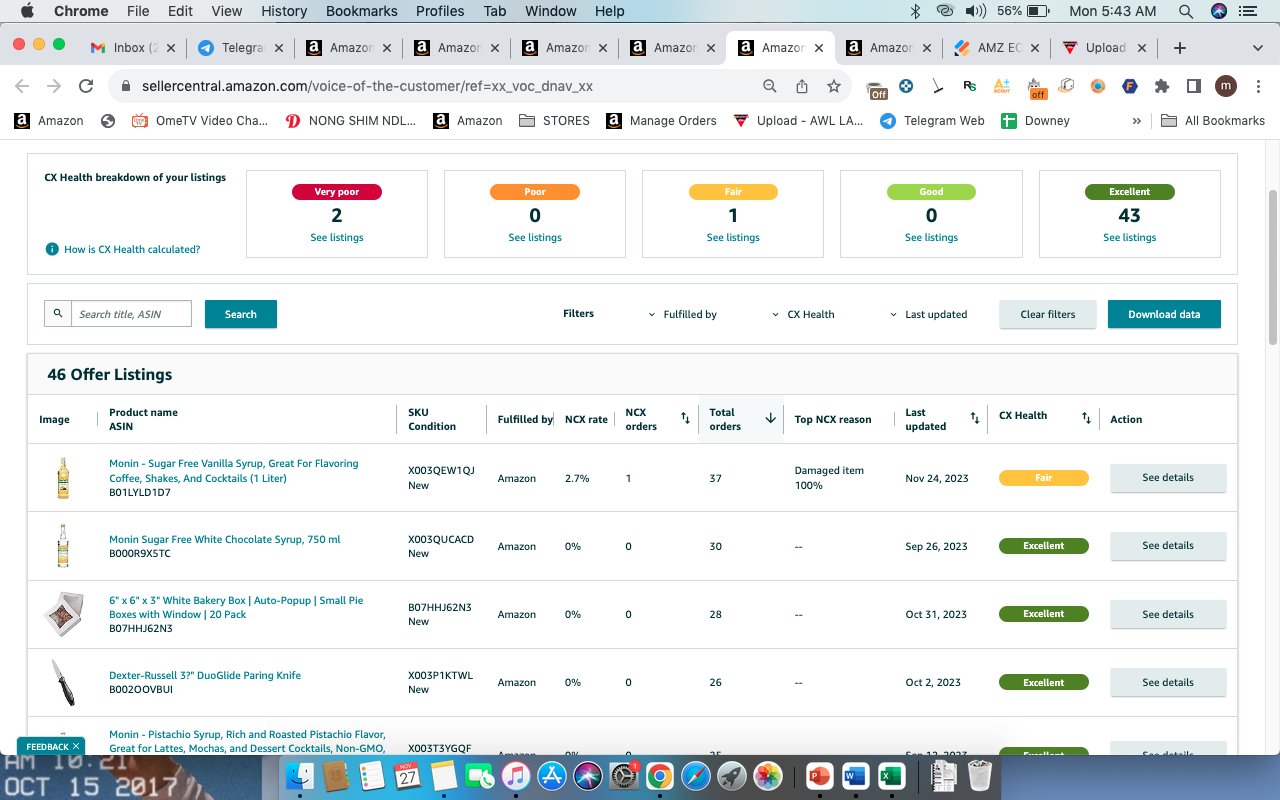The height and width of the screenshot is (800, 1280).
Task: Expand the Fulfilled by filter dropdown
Action: 683,314
